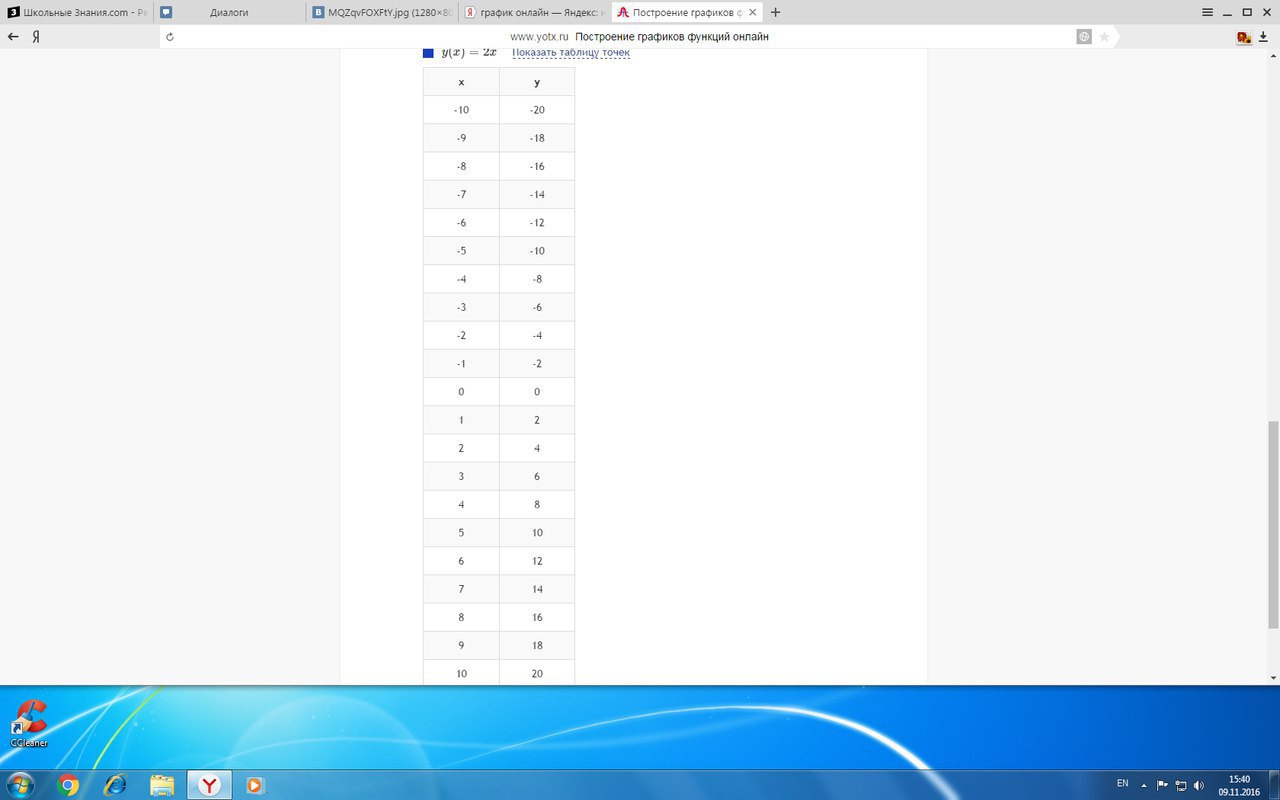Click the x column header
The image size is (1280, 800).
point(461,82)
